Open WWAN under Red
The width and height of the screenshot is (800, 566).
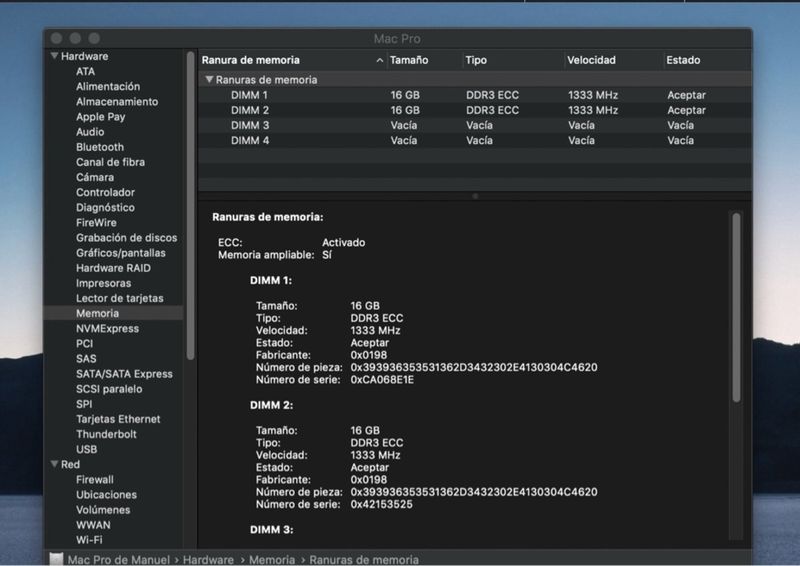click(93, 525)
